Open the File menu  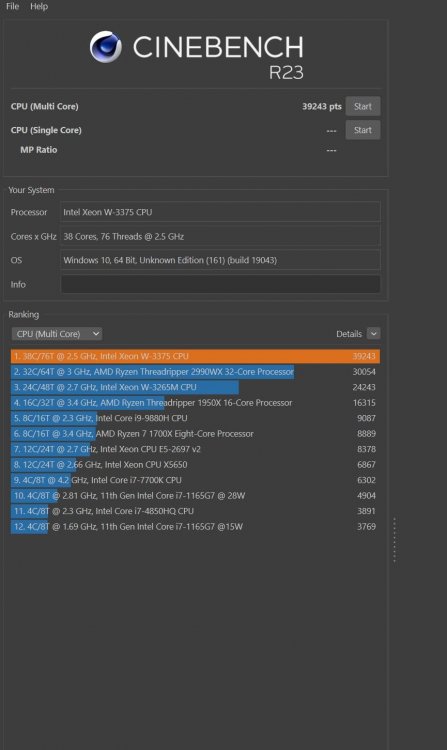tap(12, 6)
